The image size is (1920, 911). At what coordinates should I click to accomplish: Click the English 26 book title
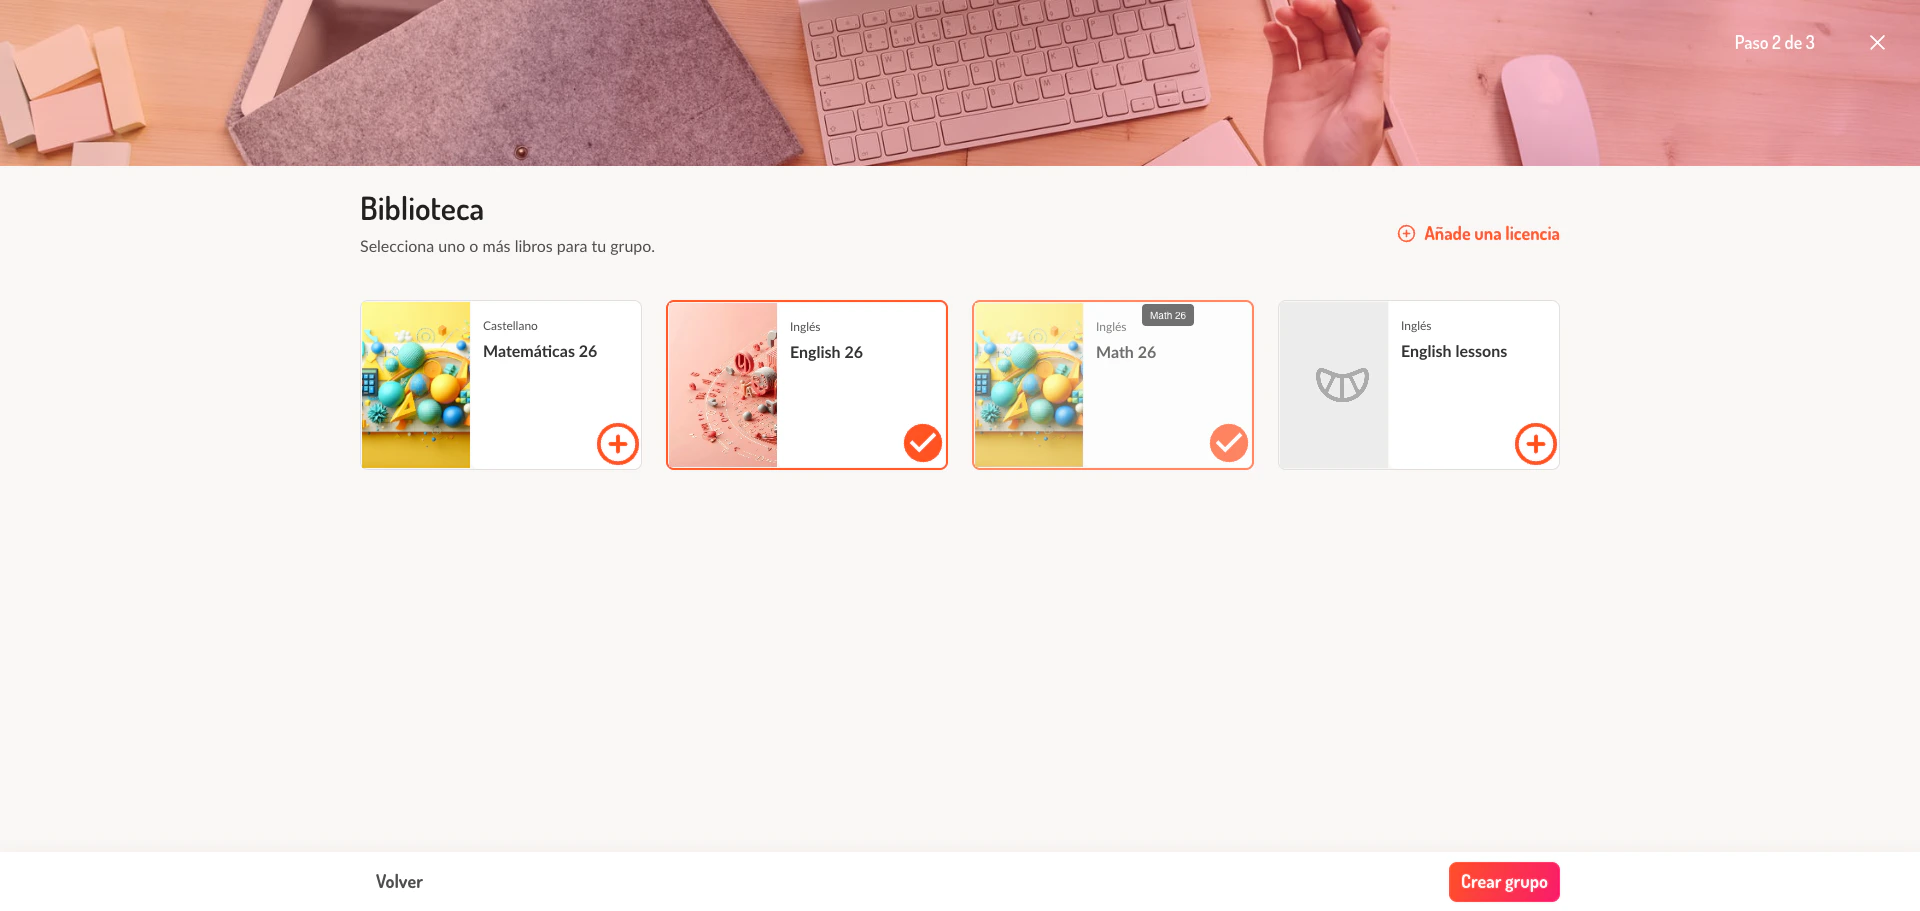pyautogui.click(x=826, y=352)
